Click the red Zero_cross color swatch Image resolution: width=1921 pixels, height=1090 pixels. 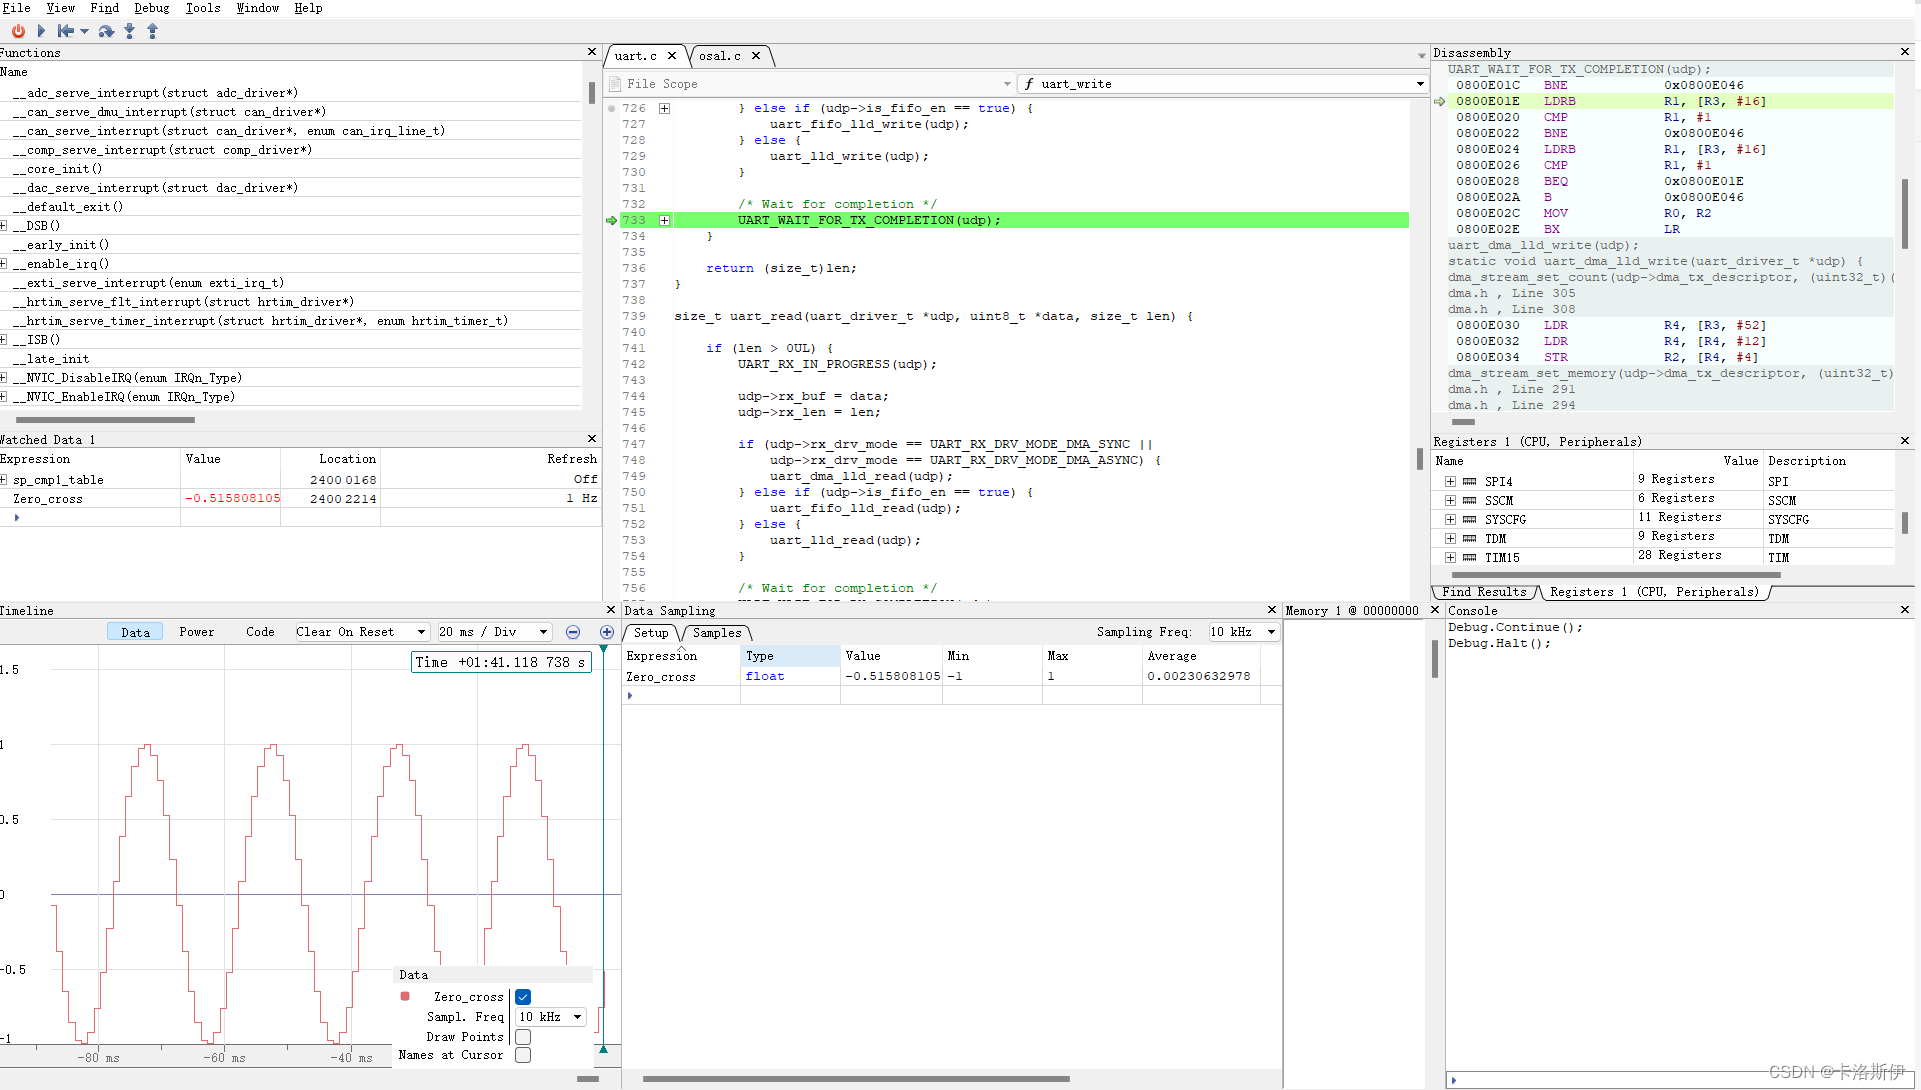[x=405, y=996]
